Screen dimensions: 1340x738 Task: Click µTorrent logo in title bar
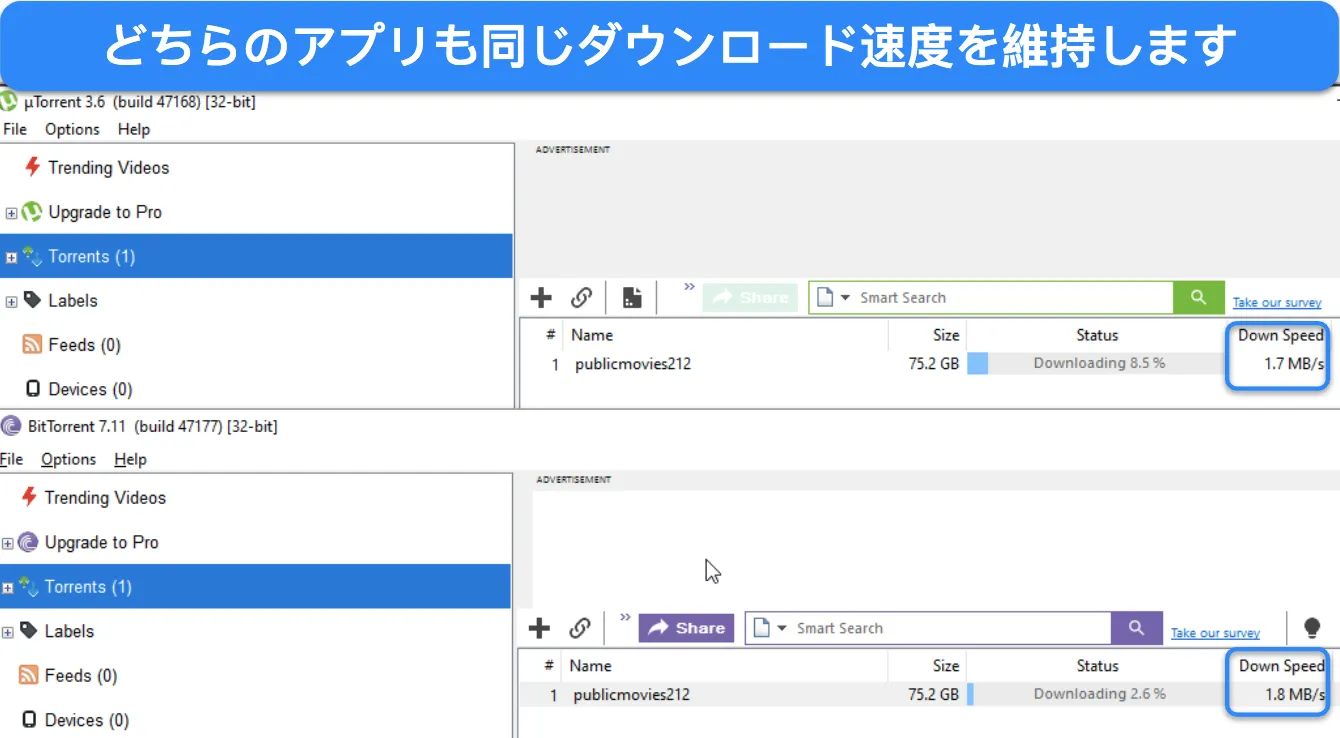tap(9, 101)
